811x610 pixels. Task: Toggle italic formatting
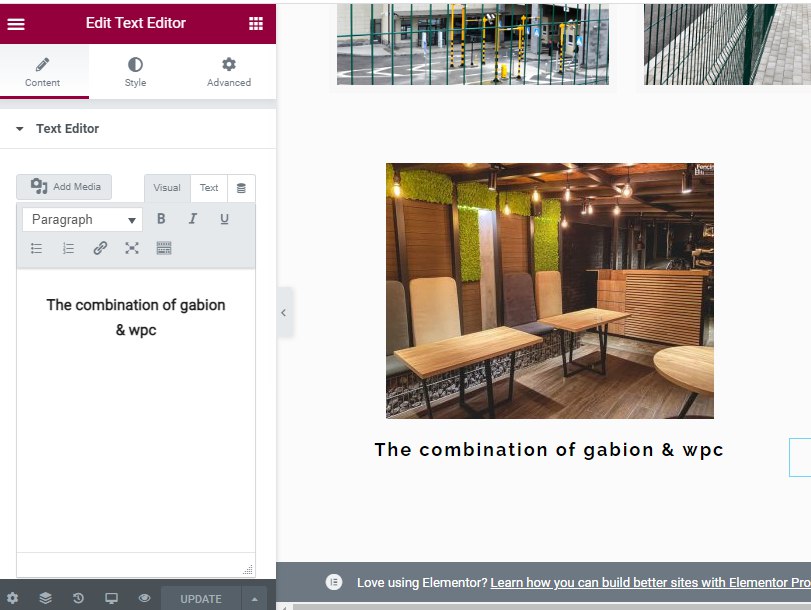[192, 219]
